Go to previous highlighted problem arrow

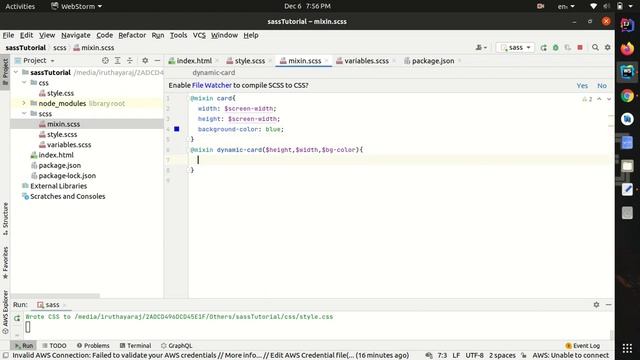click(x=599, y=99)
